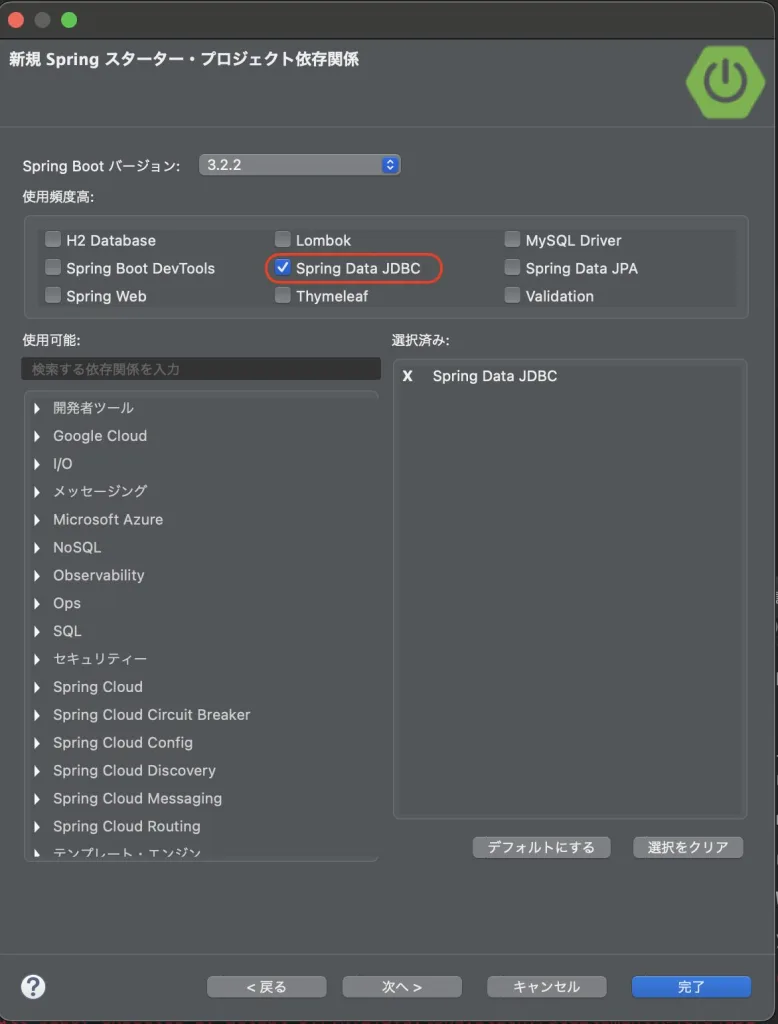Screen dimensions: 778x1024
Task: Open the Spring Boot version dropdown
Action: (300, 165)
